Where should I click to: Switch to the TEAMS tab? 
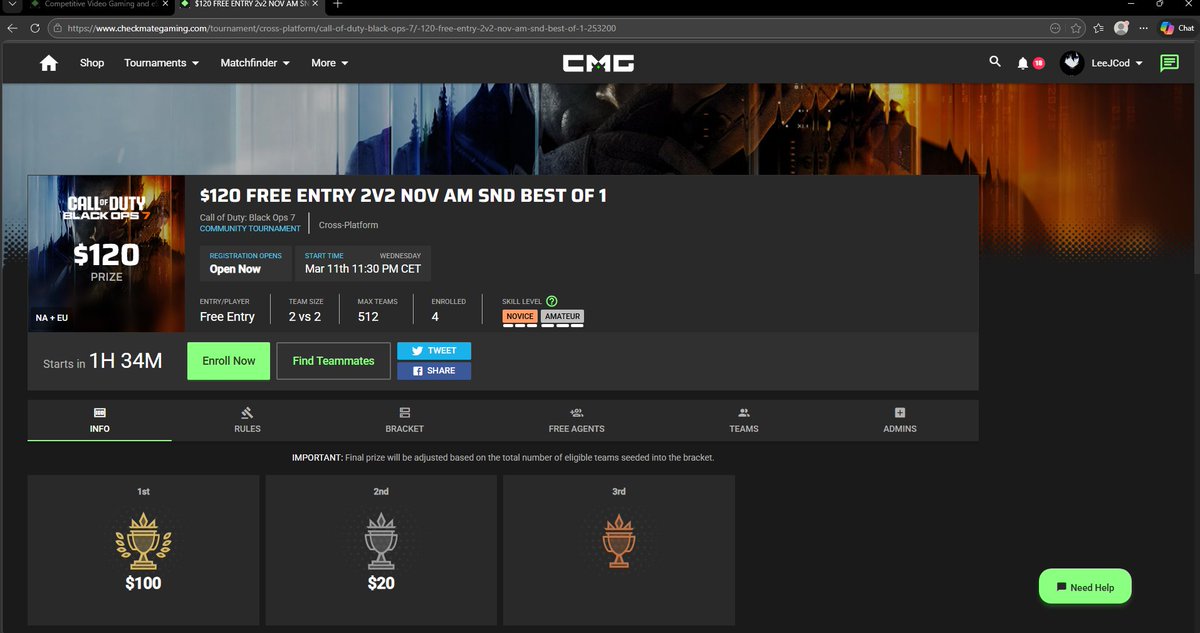[743, 420]
